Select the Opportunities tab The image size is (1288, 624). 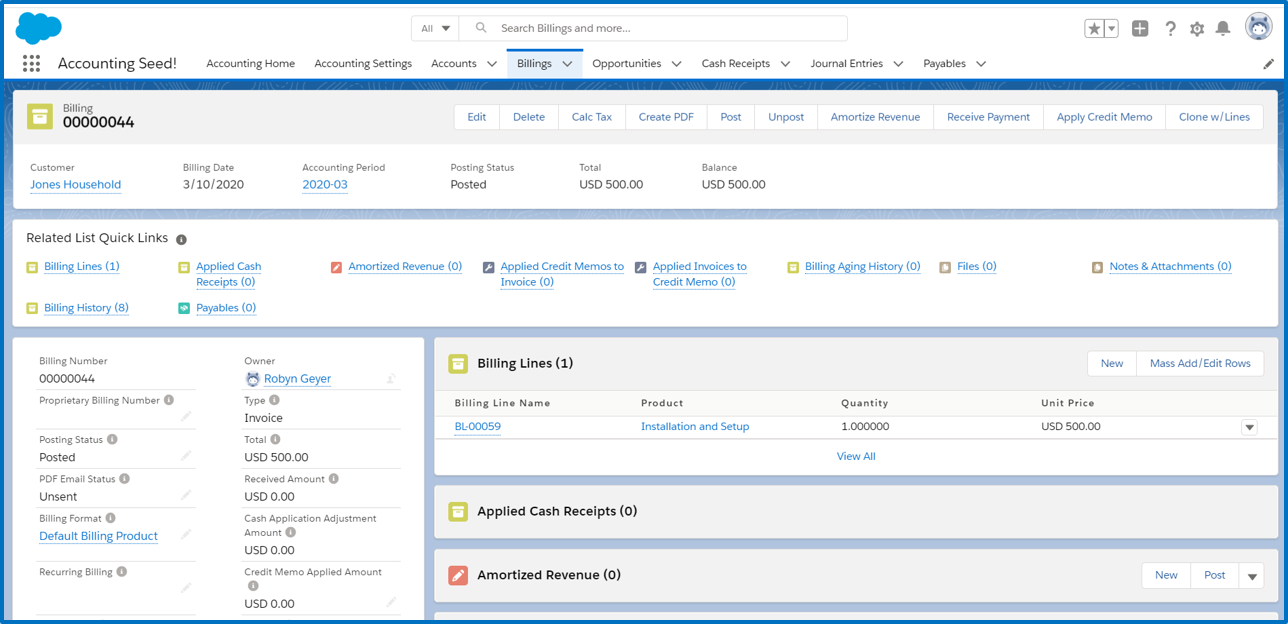pos(627,63)
